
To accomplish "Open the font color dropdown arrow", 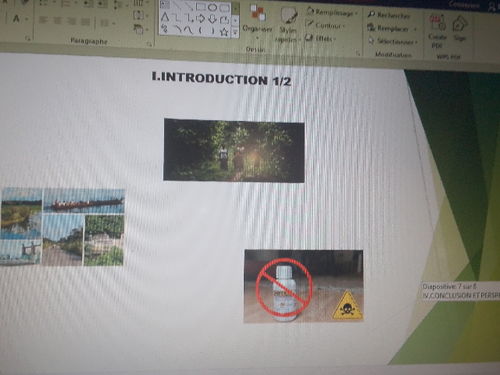I will pyautogui.click(x=27, y=19).
